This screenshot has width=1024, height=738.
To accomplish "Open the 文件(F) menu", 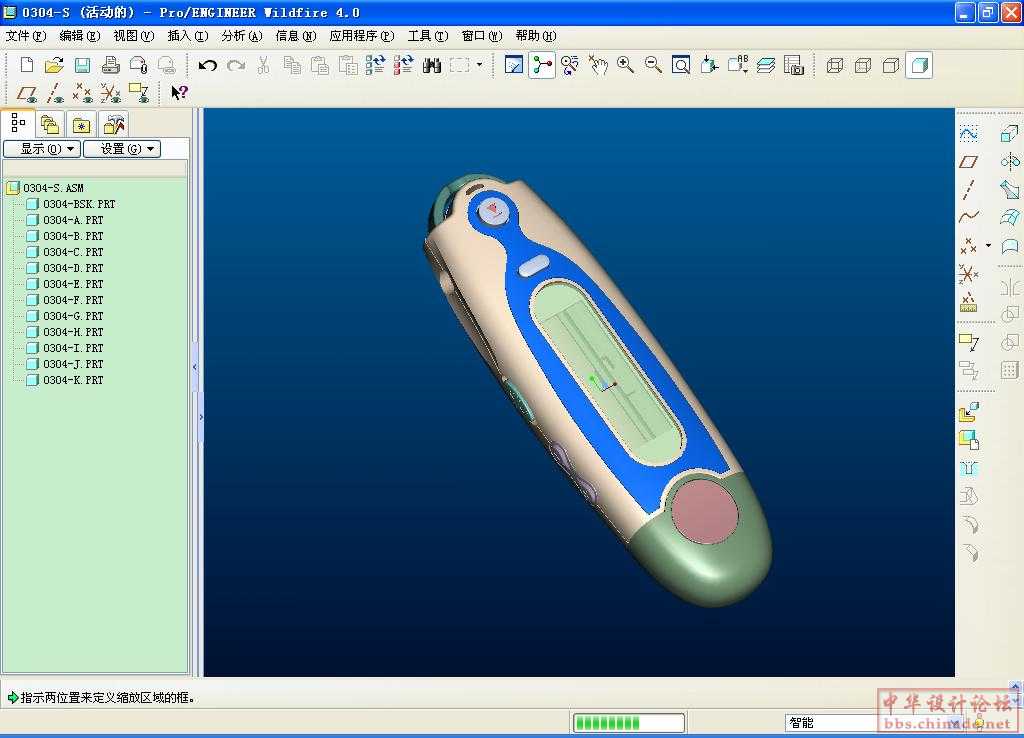I will coord(26,36).
